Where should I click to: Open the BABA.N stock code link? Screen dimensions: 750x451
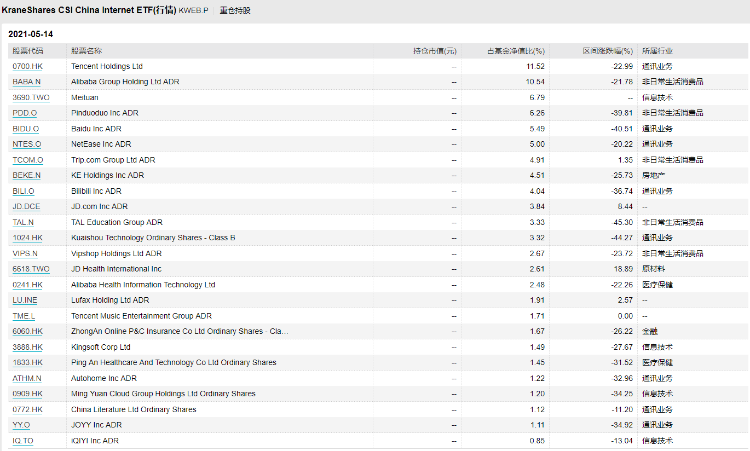click(26, 82)
